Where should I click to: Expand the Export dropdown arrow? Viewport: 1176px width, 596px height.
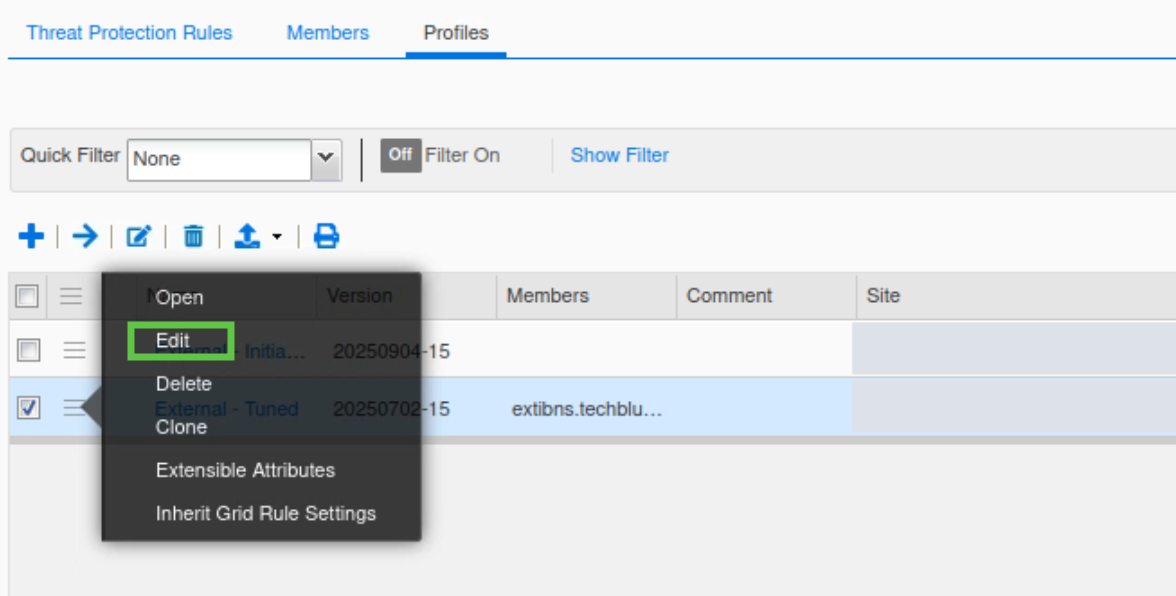click(277, 237)
